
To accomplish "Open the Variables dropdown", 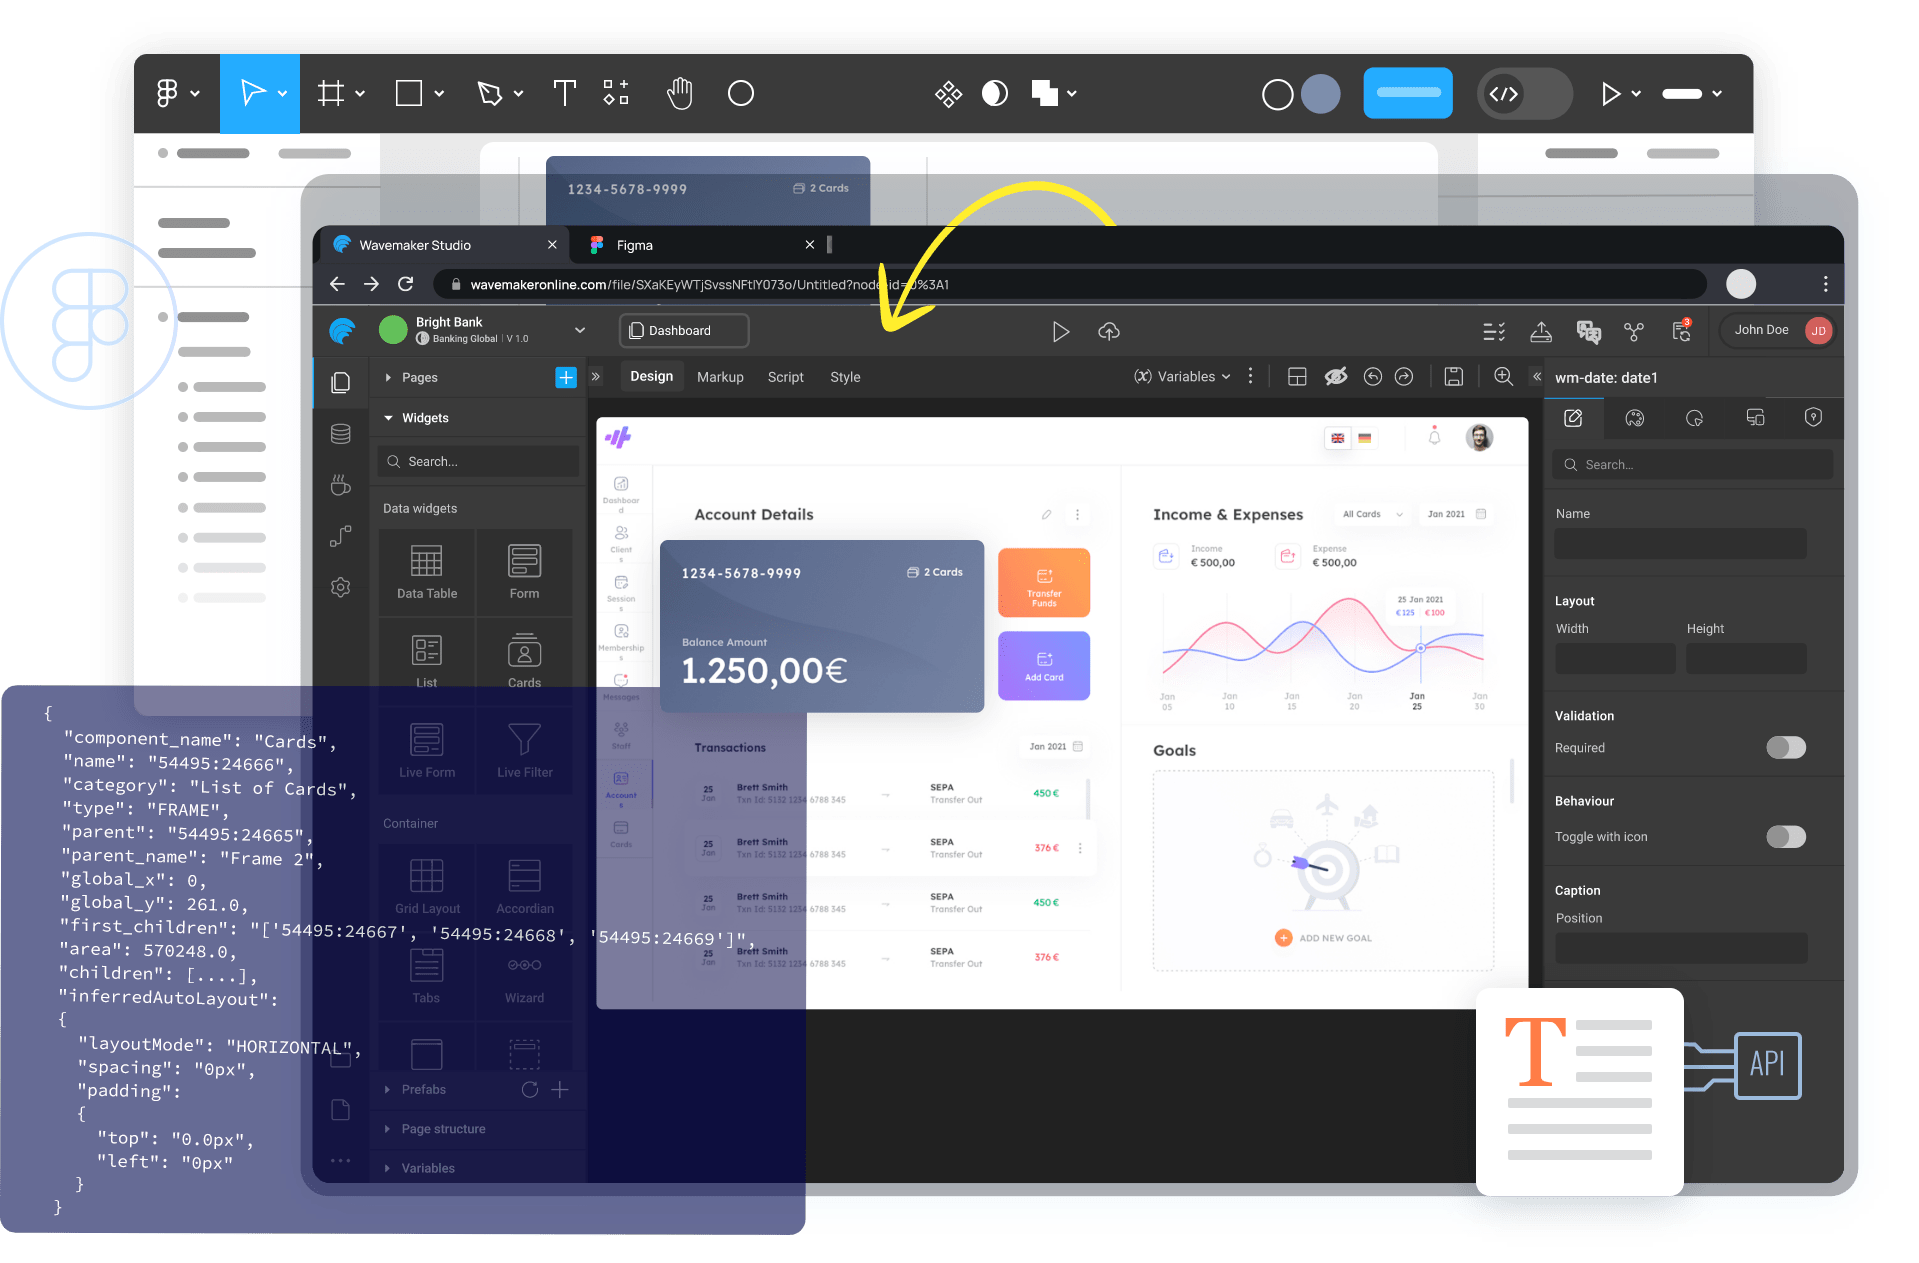I will pyautogui.click(x=1182, y=377).
